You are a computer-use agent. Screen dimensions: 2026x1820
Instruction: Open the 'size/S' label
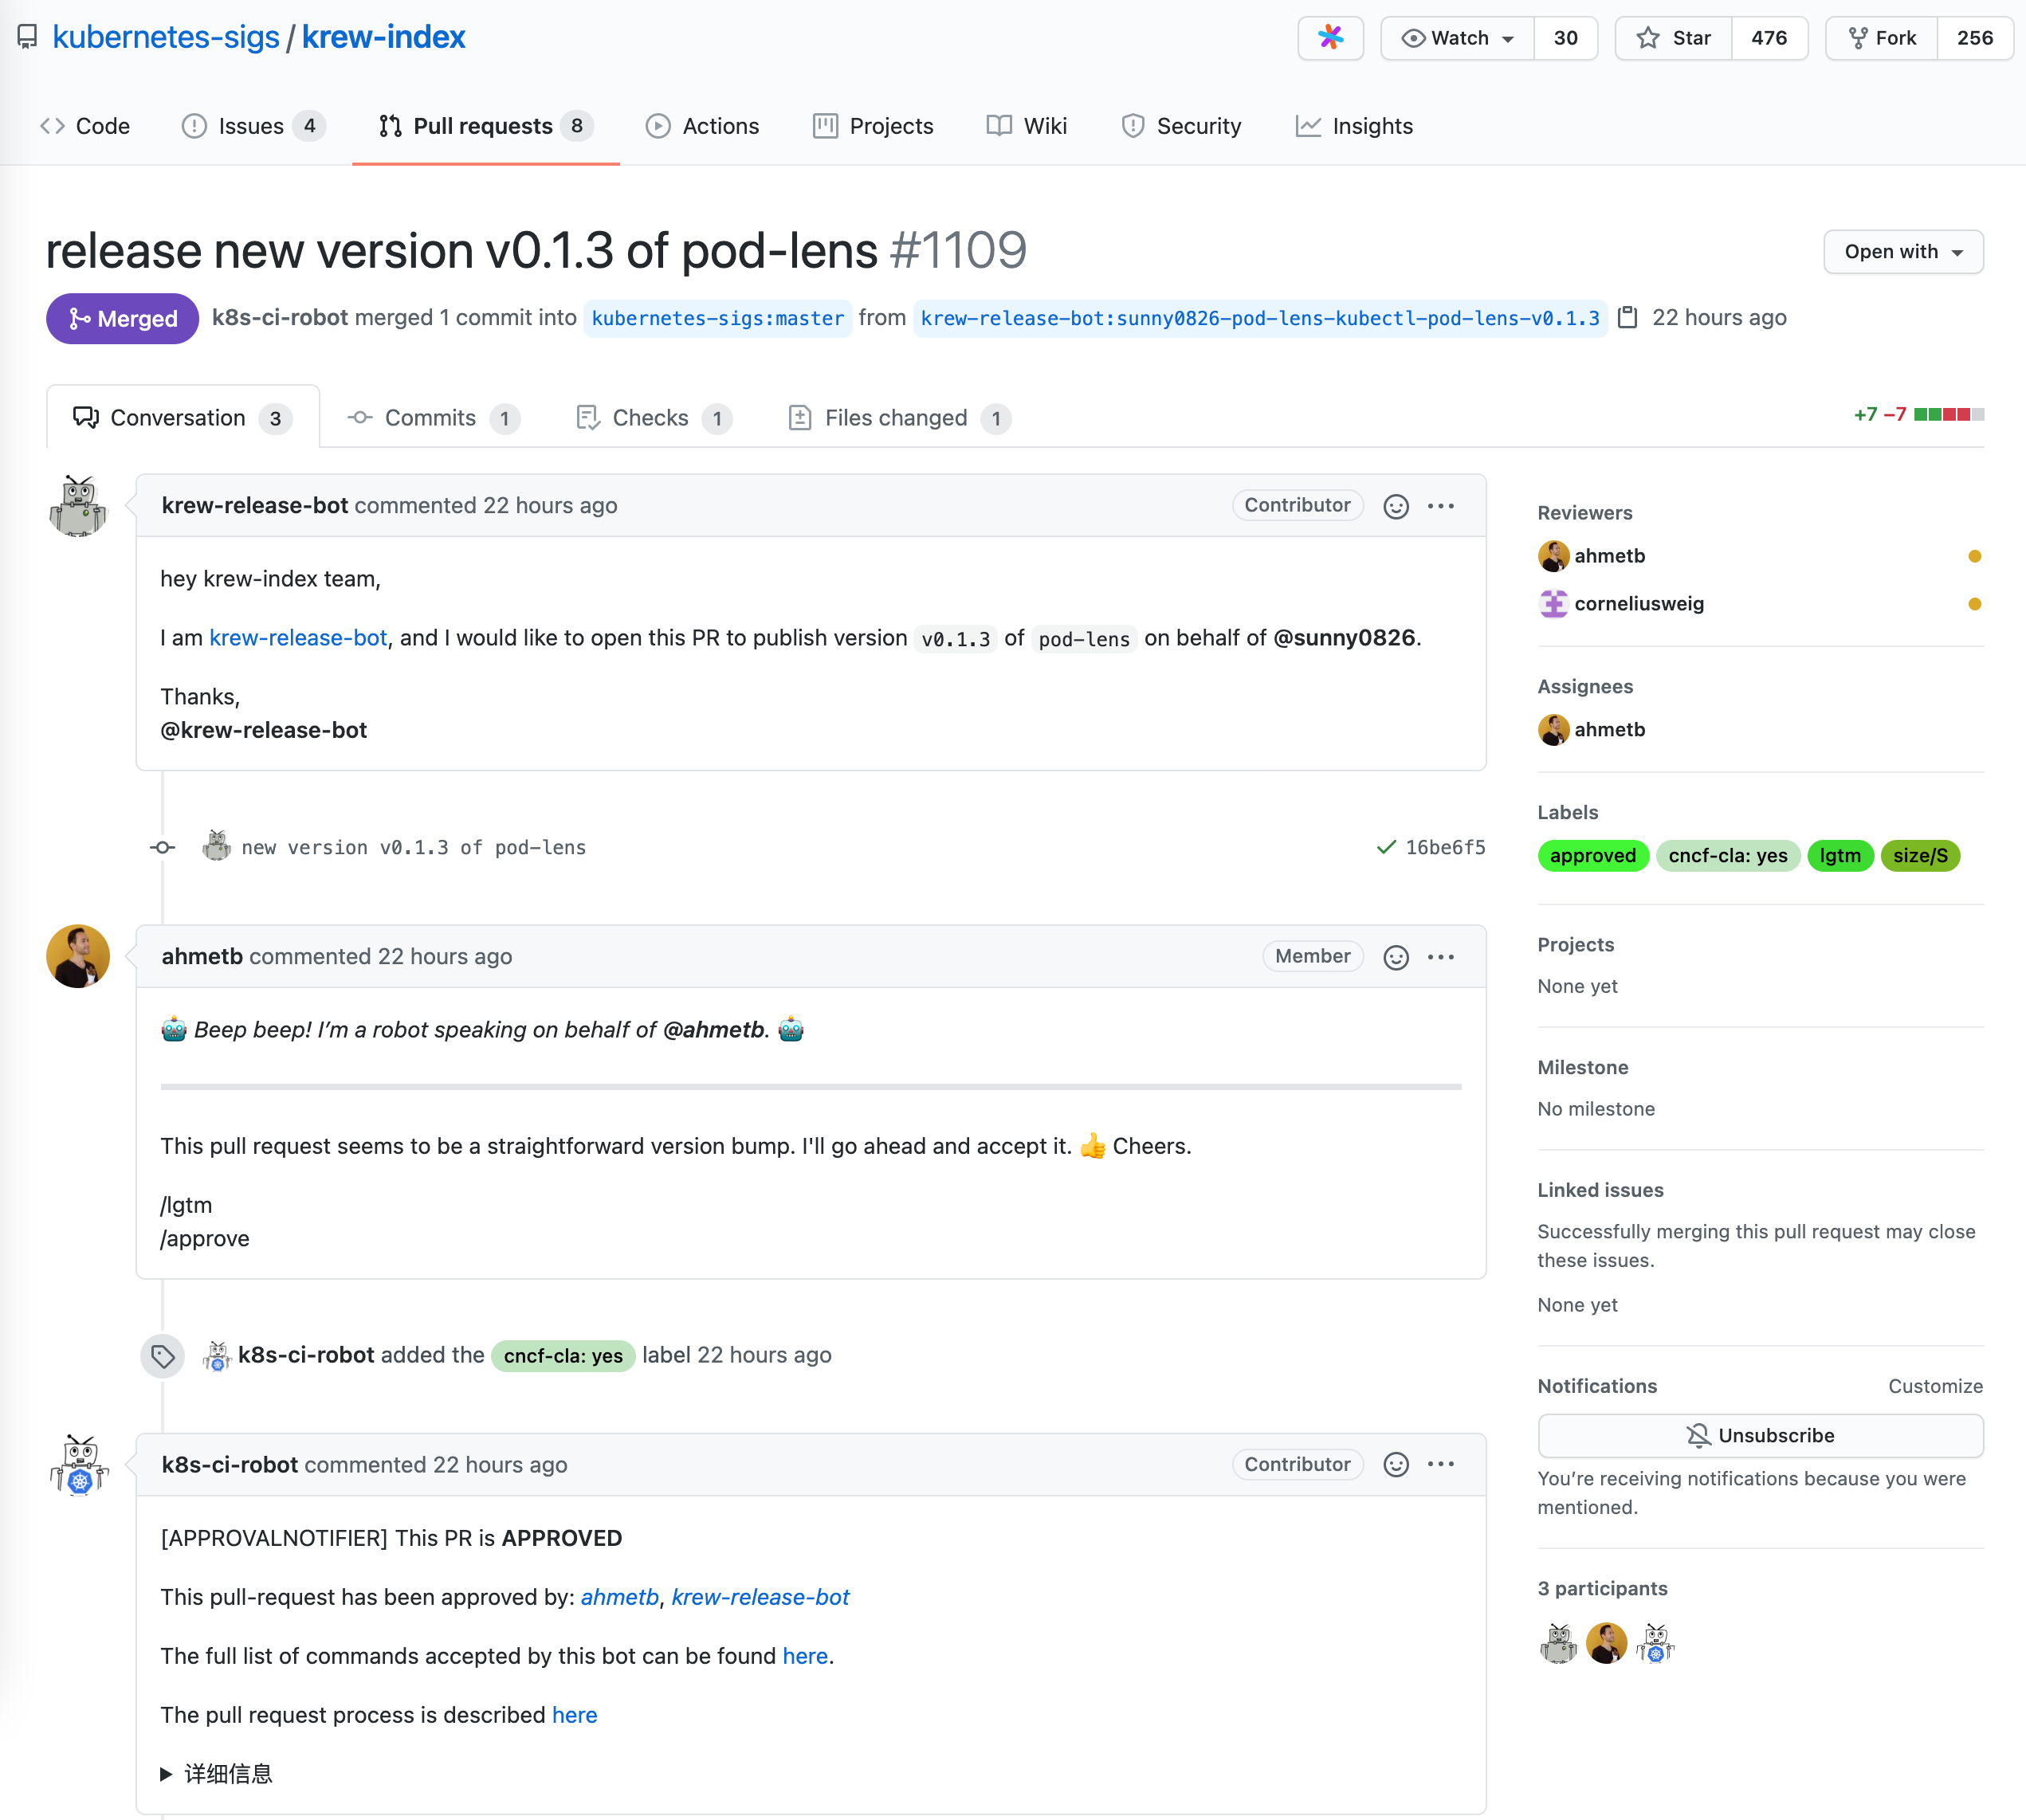point(1920,856)
